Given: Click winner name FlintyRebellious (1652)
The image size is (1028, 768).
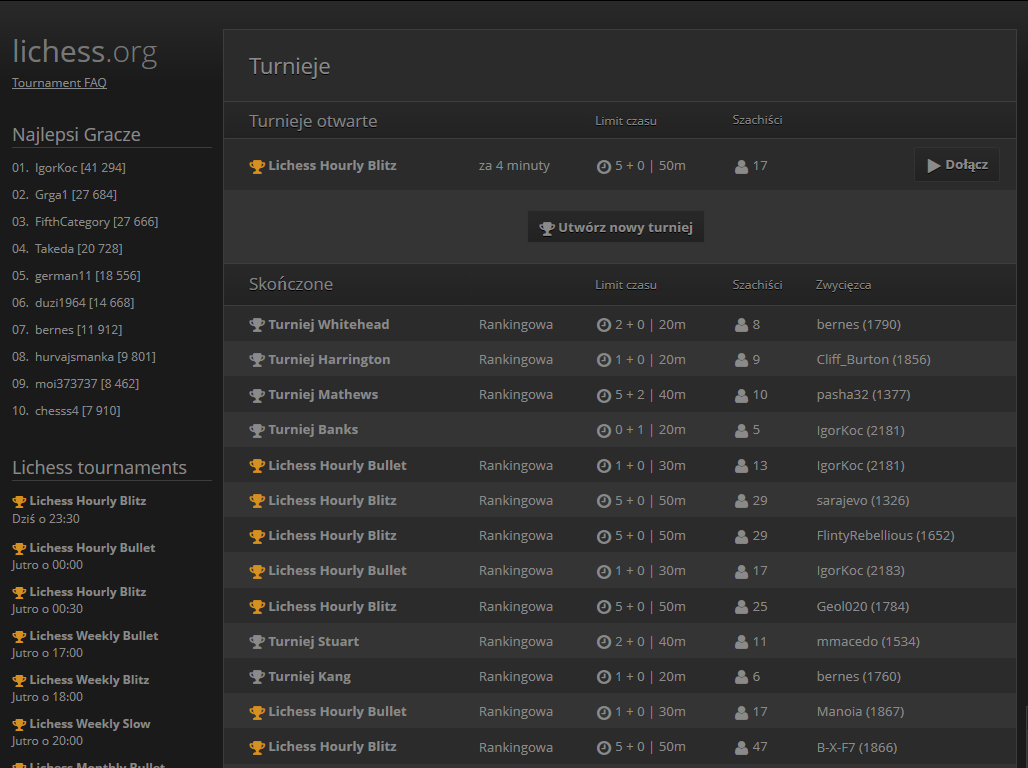Looking at the screenshot, I should coord(885,535).
